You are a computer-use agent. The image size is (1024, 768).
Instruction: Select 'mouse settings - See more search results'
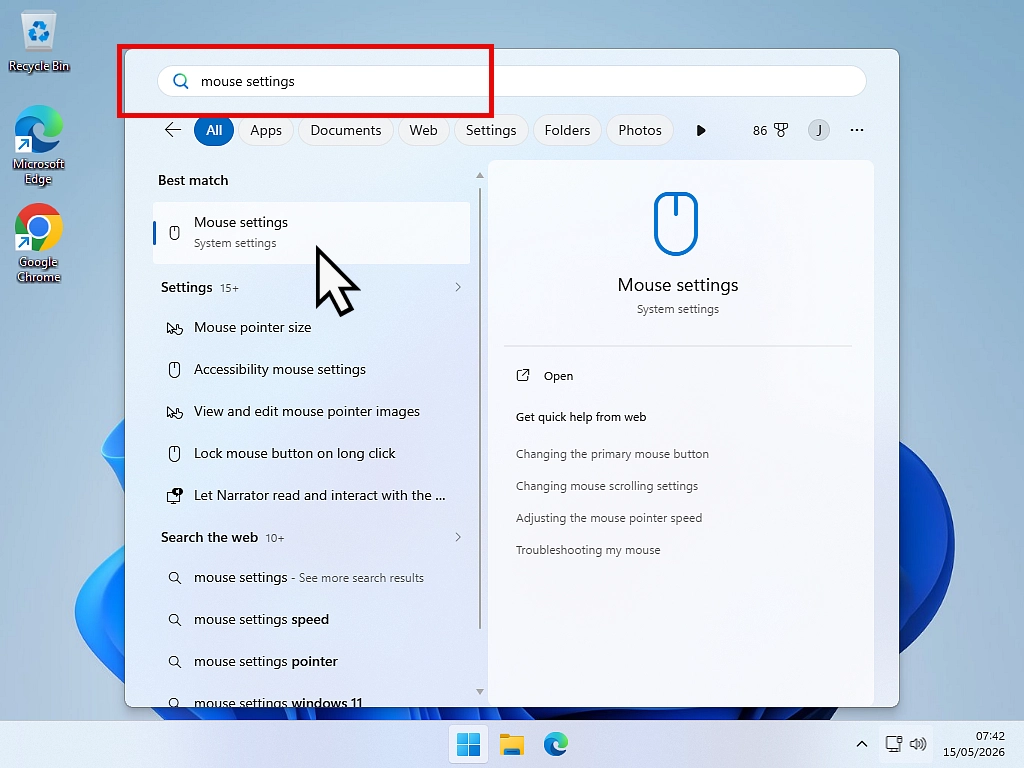pyautogui.click(x=309, y=578)
